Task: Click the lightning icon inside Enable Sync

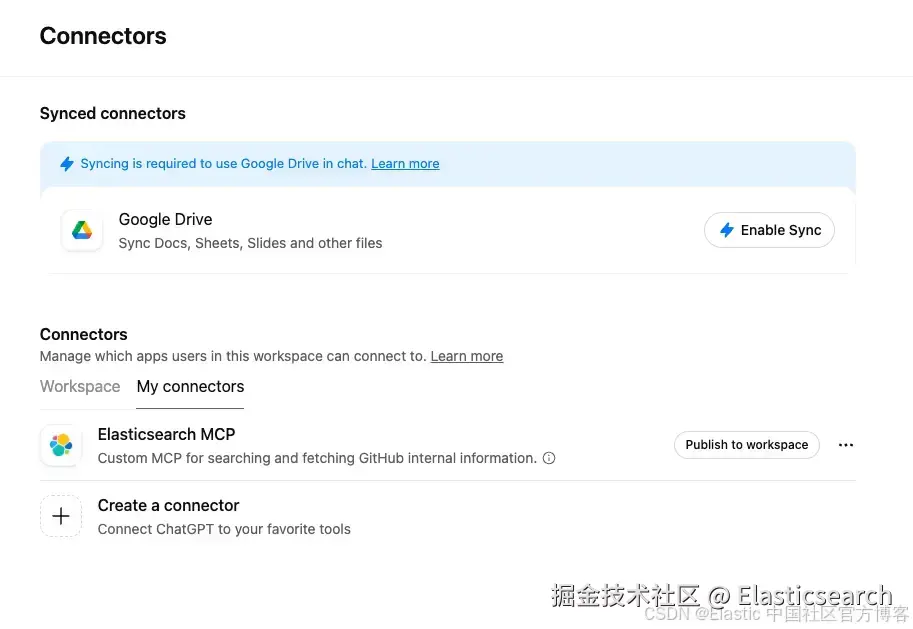Action: 727,230
